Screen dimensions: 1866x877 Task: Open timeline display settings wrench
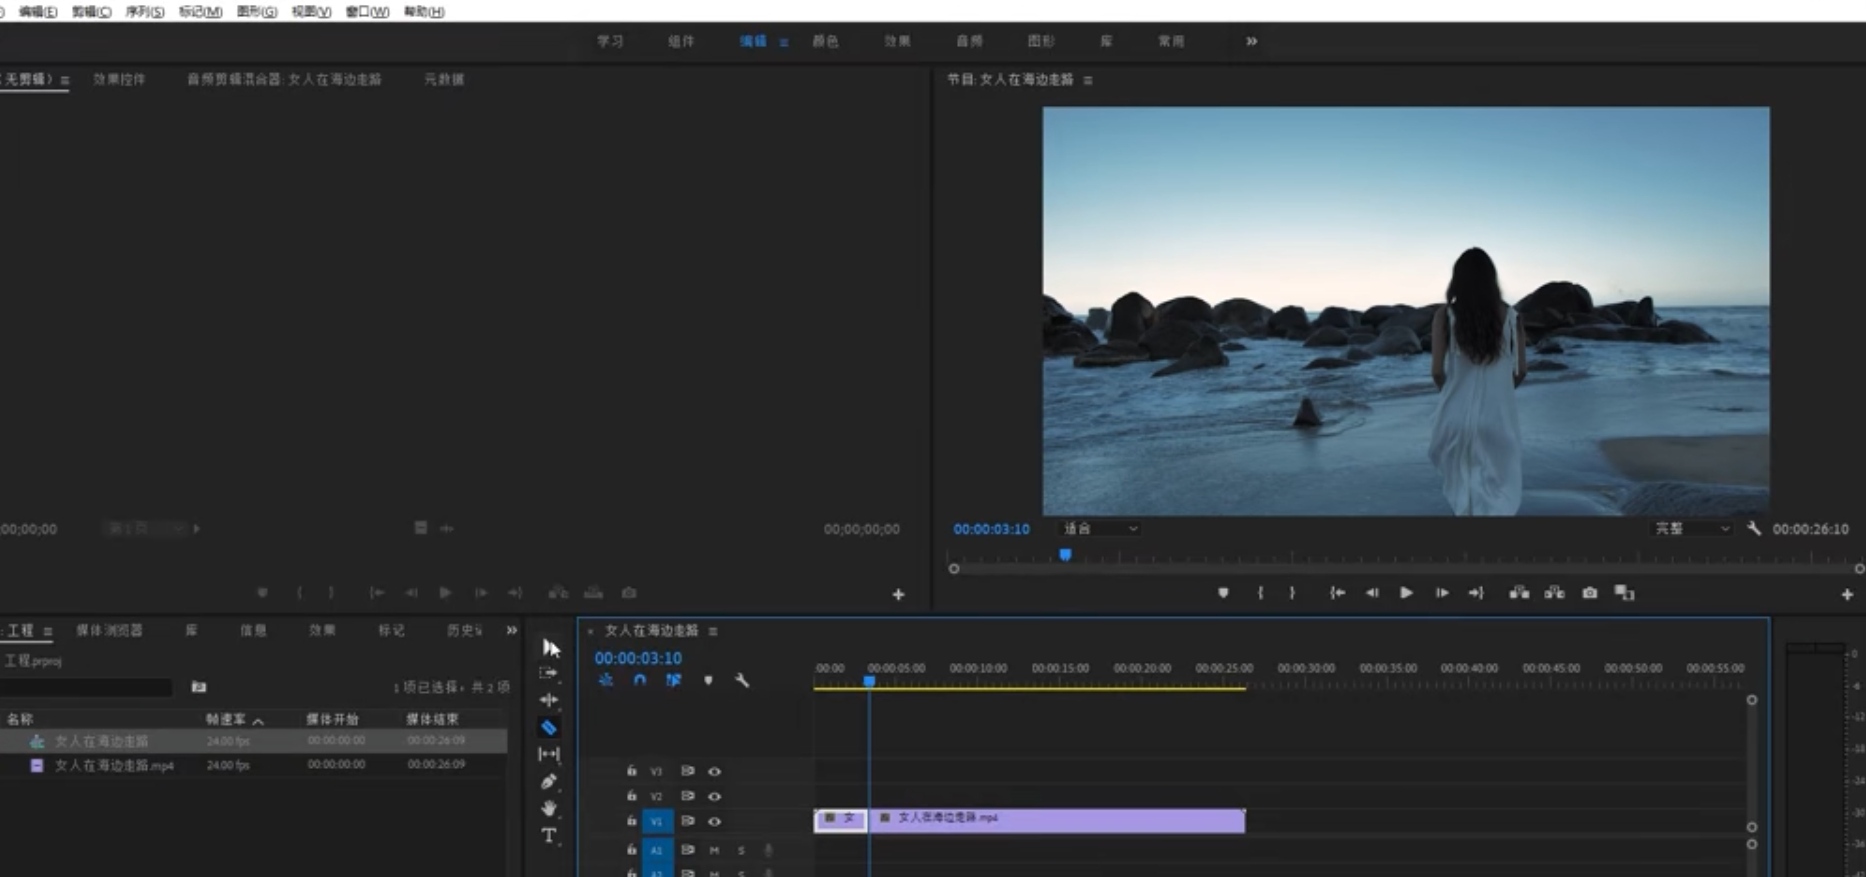point(742,680)
